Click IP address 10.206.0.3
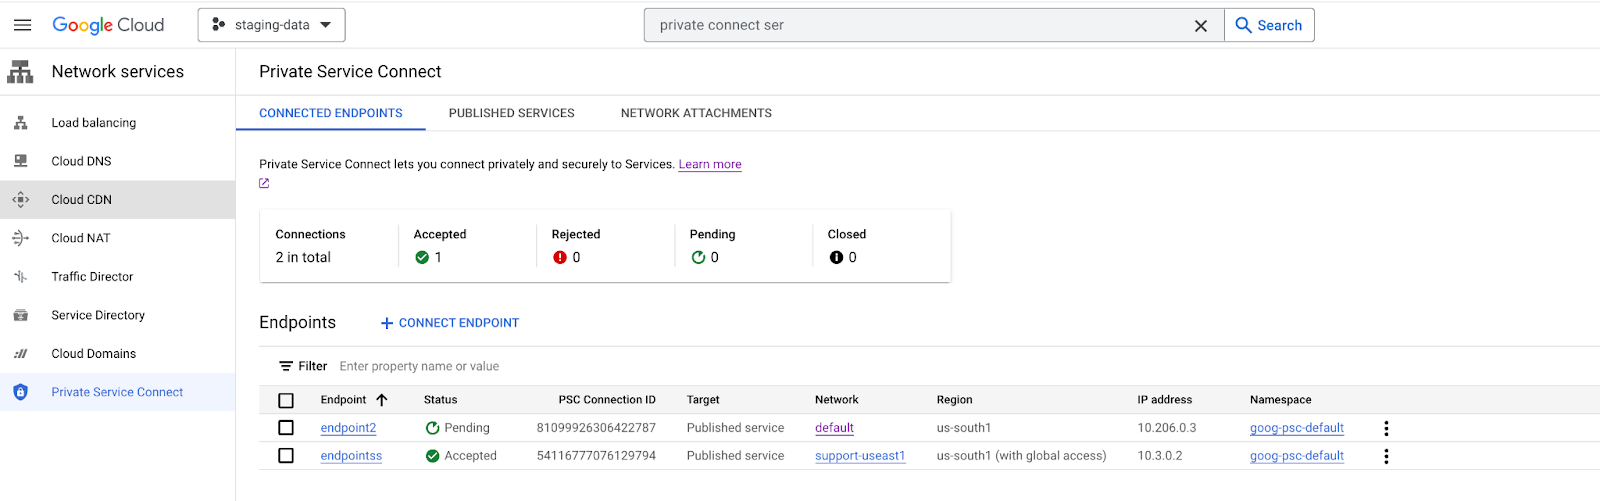 1166,428
